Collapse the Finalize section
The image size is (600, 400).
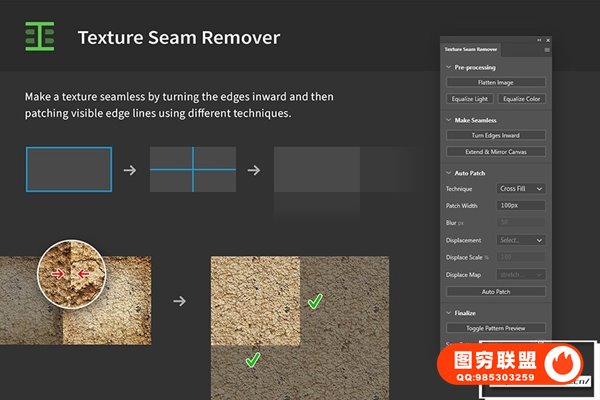click(448, 312)
